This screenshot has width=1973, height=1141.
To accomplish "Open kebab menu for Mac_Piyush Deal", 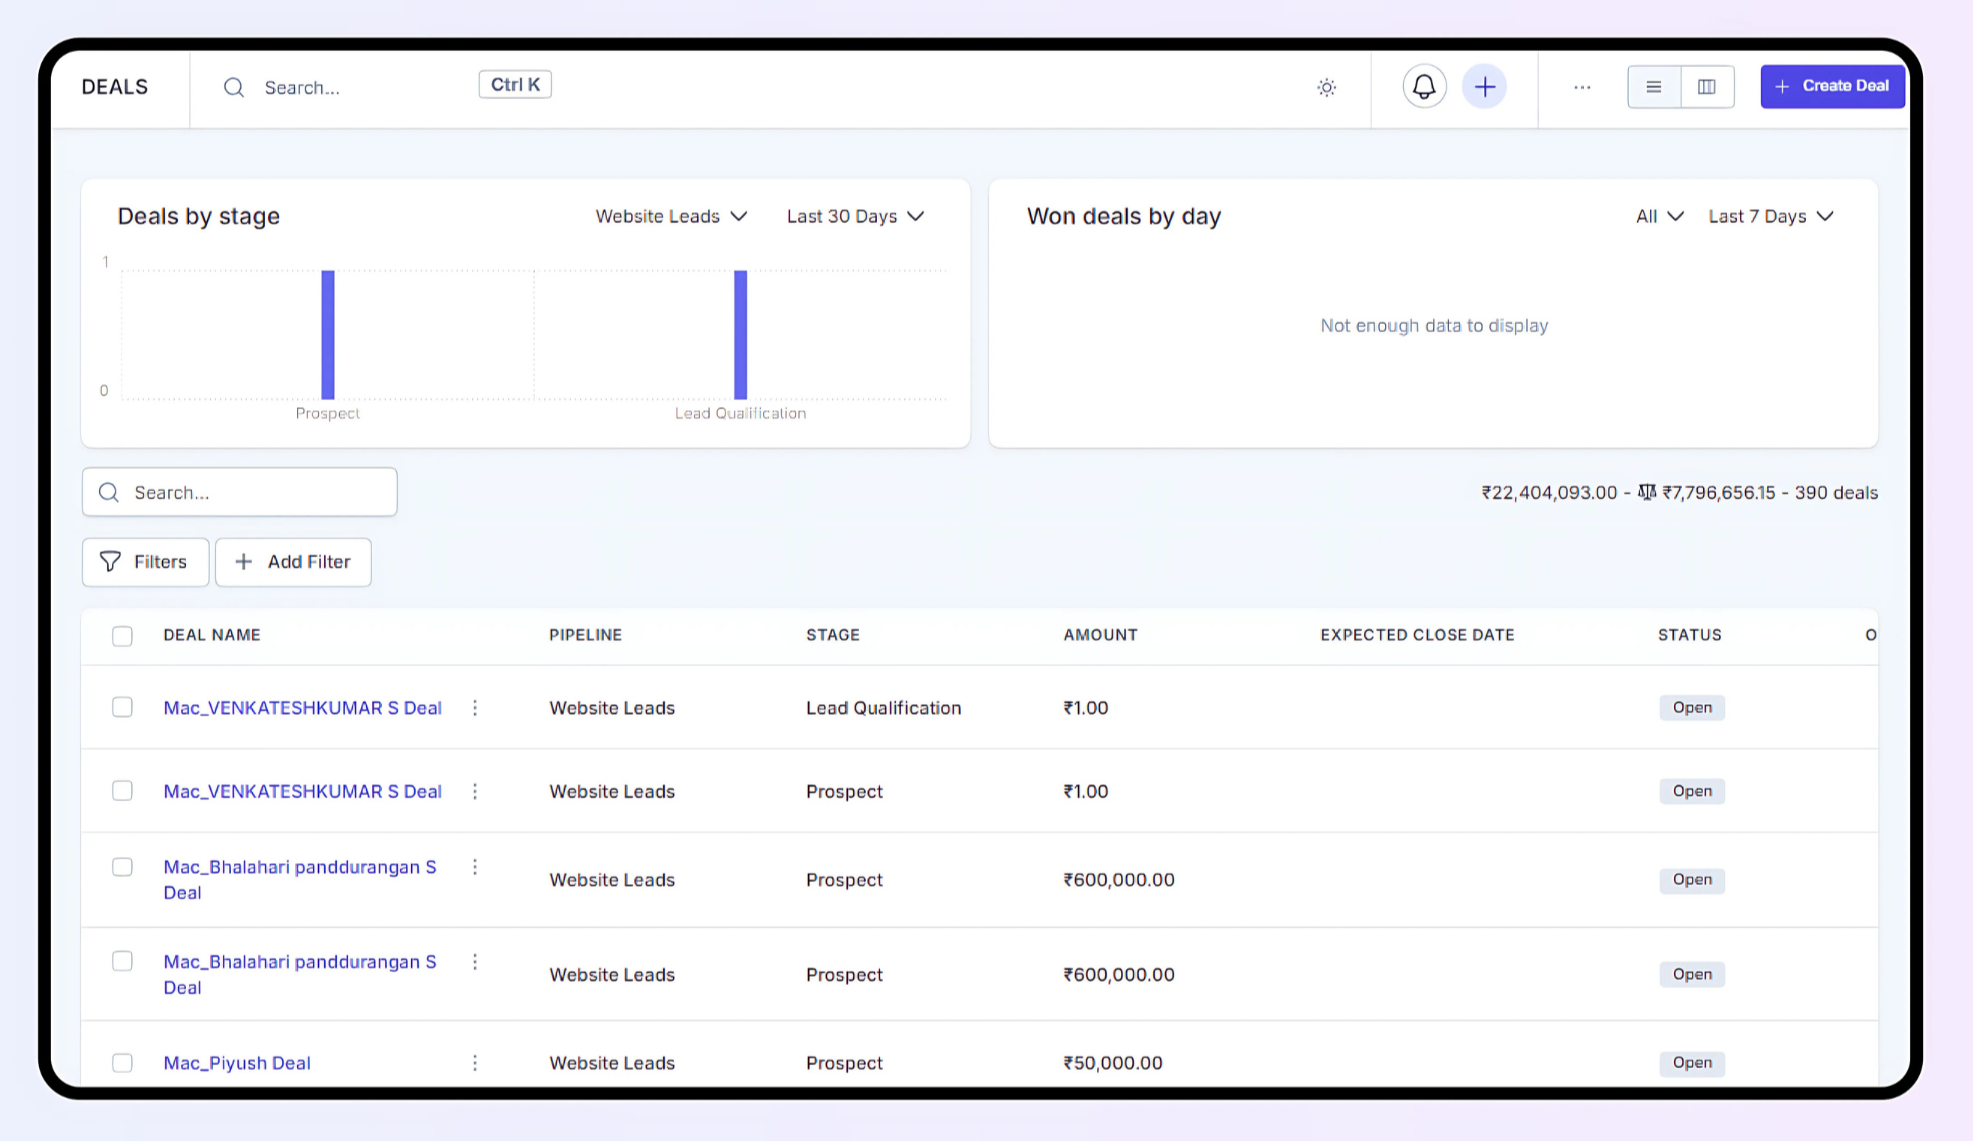I will tap(475, 1062).
